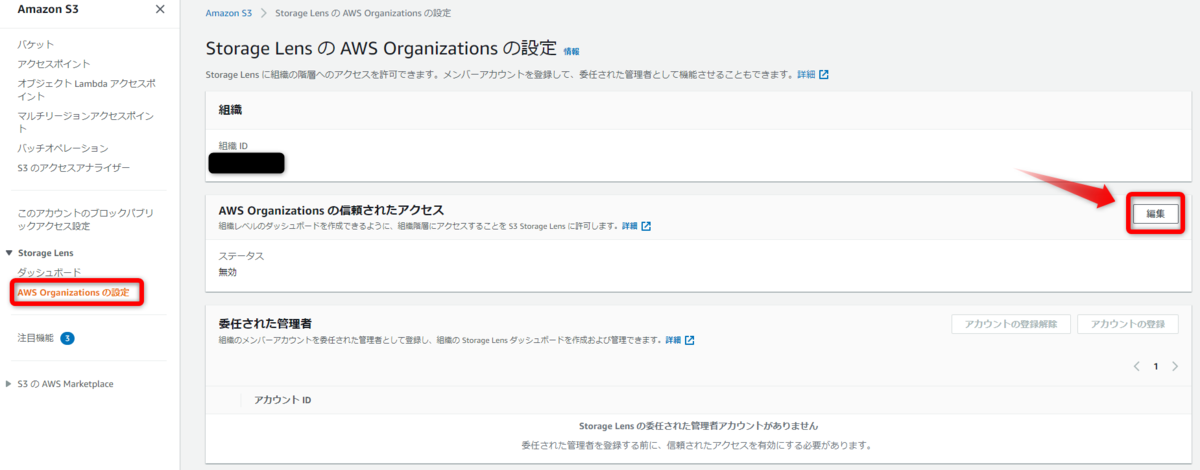1200x470 pixels.
Task: Open 詳細 link under 委任された管理者
Action: (x=673, y=340)
